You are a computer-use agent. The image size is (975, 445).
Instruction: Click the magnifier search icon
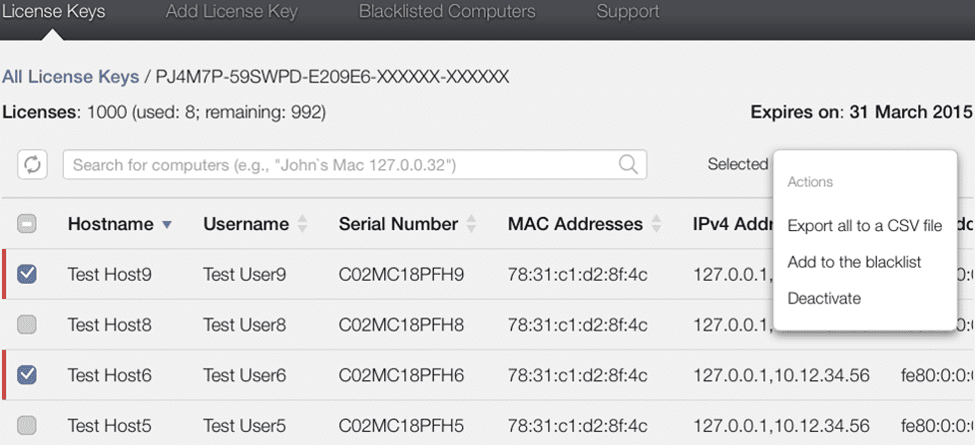(628, 164)
